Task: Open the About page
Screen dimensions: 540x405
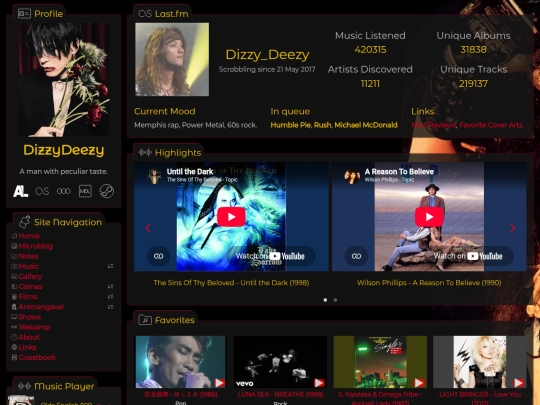Action: (29, 337)
